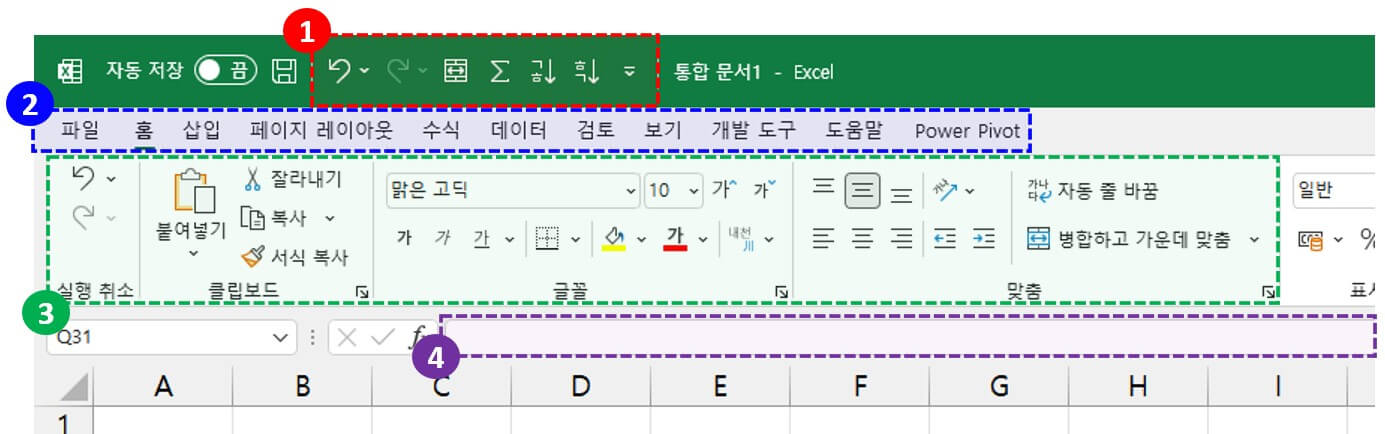
Task: Click the Save disk icon in the title bar
Action: click(x=285, y=71)
